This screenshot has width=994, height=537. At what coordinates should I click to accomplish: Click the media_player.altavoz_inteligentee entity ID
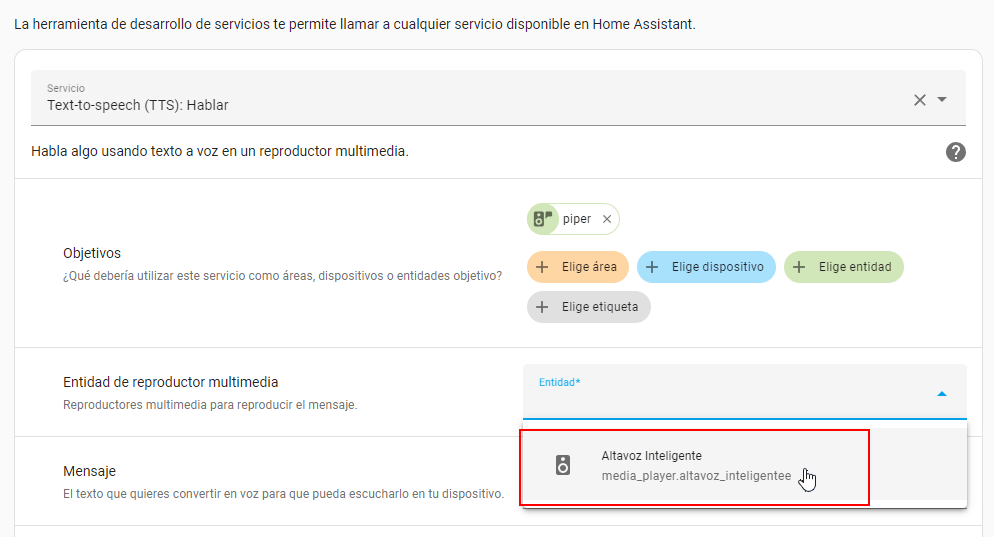point(696,475)
